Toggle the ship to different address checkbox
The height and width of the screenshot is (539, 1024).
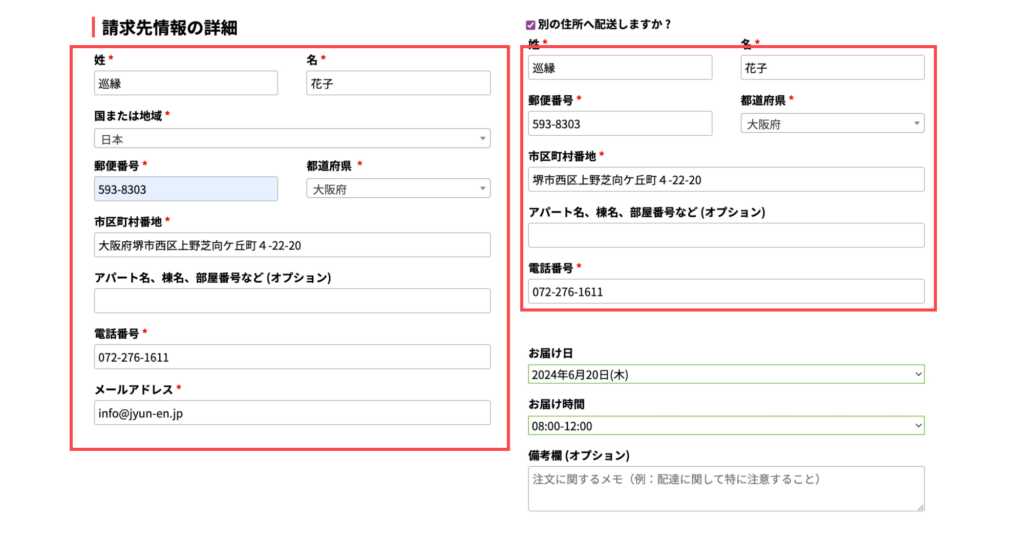(531, 24)
